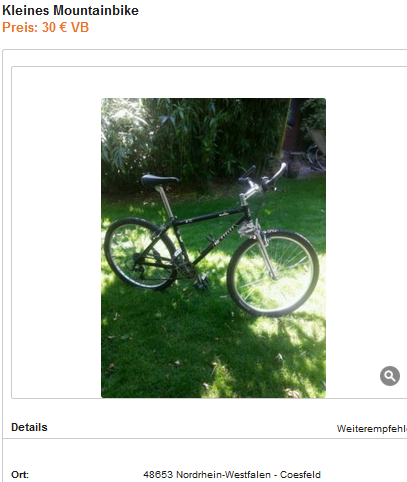Select the Details section heading
This screenshot has height=482, width=407.
(x=29, y=427)
